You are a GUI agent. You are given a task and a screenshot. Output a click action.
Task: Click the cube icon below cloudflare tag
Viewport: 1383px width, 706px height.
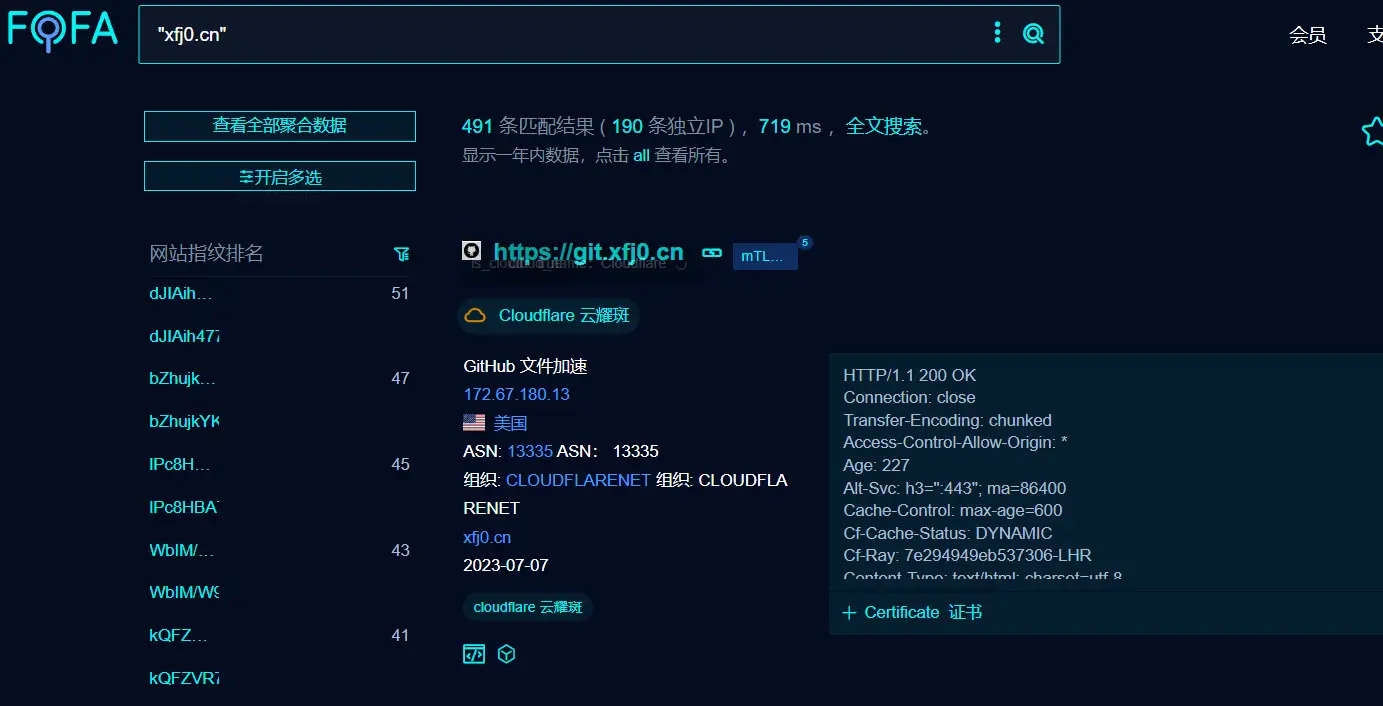tap(507, 654)
